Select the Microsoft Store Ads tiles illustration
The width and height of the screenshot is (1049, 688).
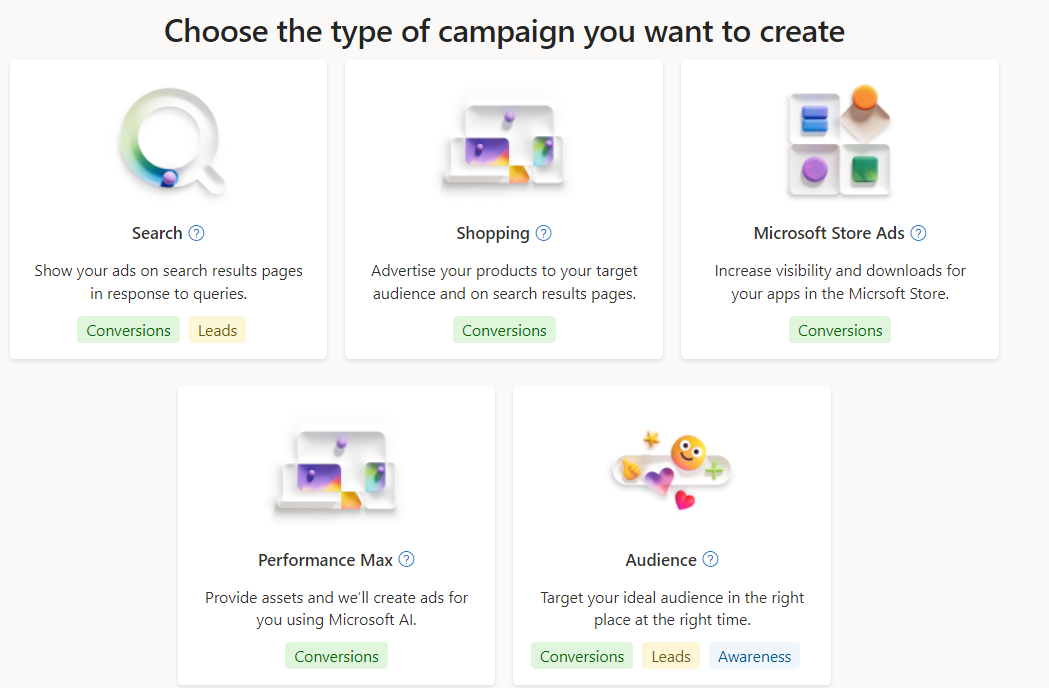(840, 141)
